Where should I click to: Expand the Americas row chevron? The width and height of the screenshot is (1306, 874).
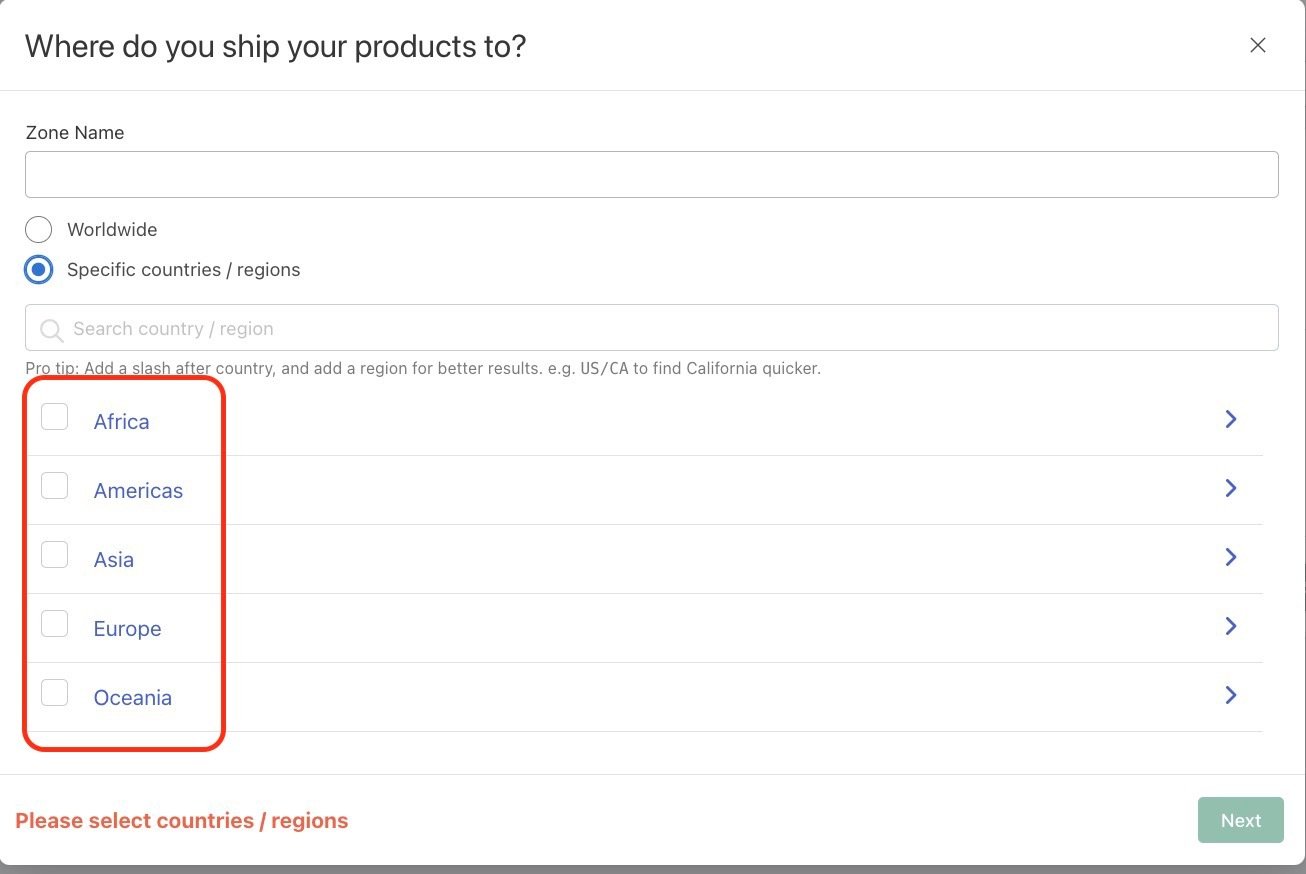(1231, 488)
